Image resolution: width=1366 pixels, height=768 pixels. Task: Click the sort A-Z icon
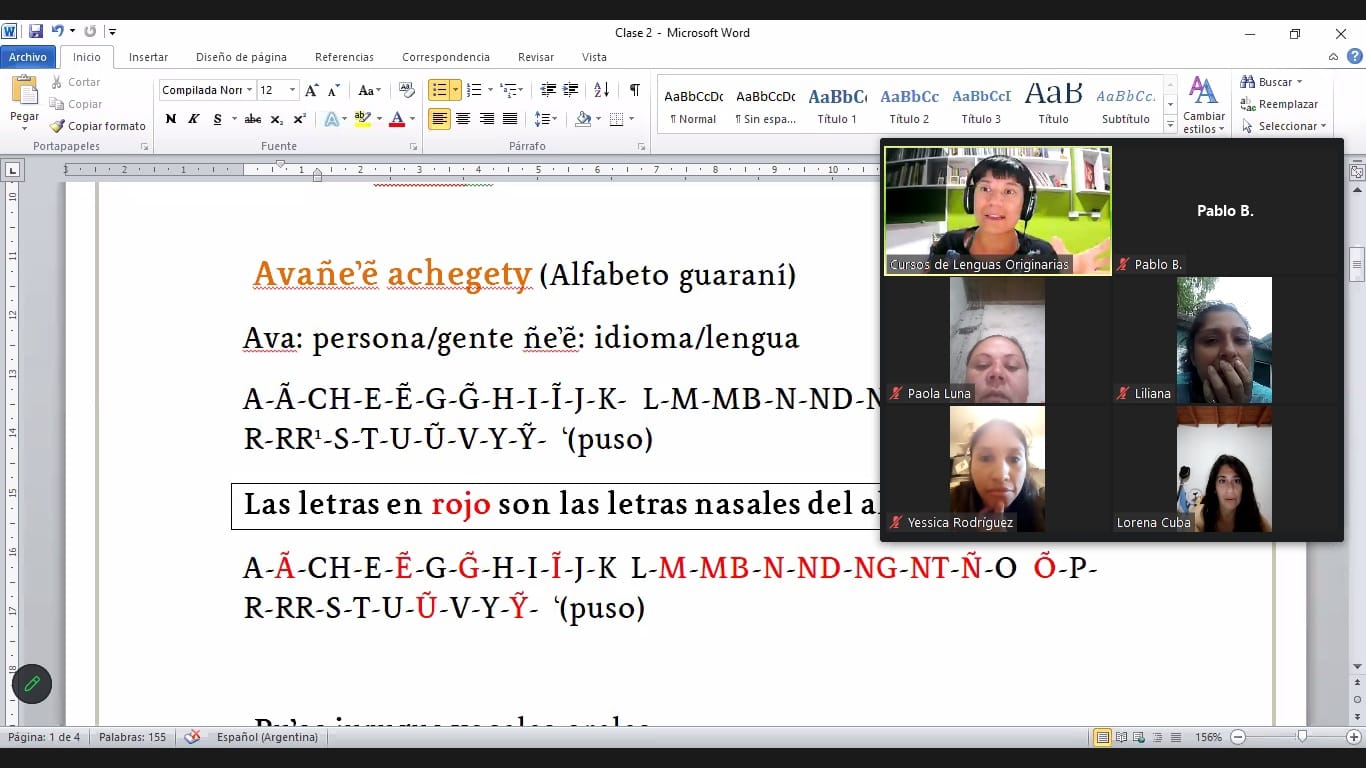601,90
